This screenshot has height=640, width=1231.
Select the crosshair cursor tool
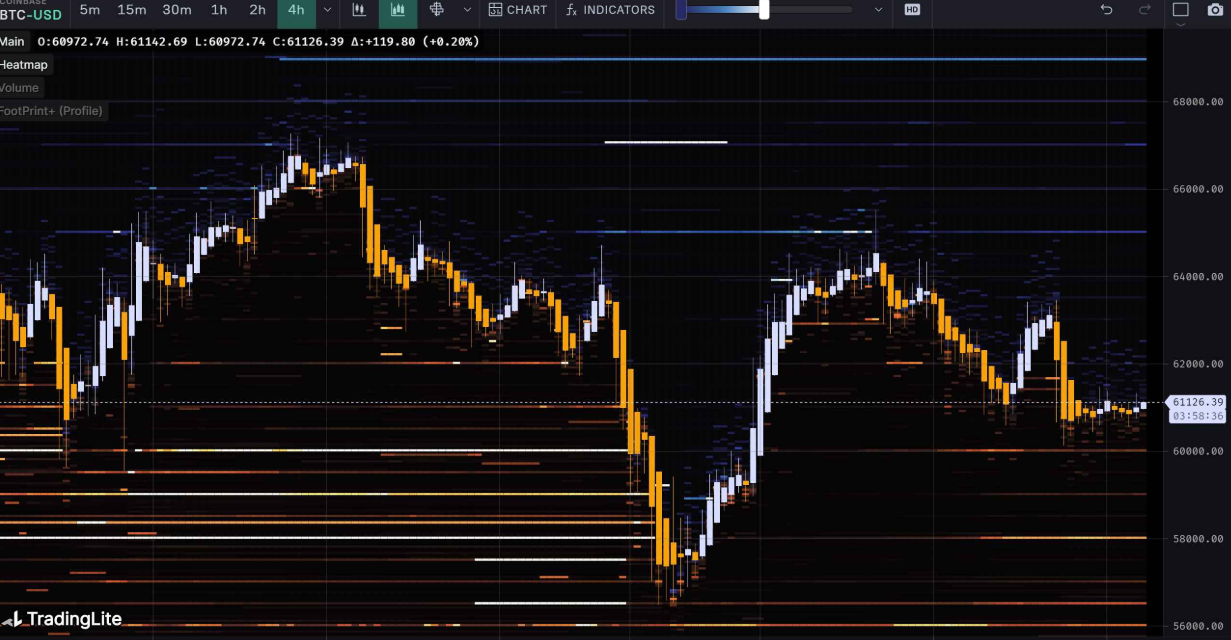(x=437, y=10)
